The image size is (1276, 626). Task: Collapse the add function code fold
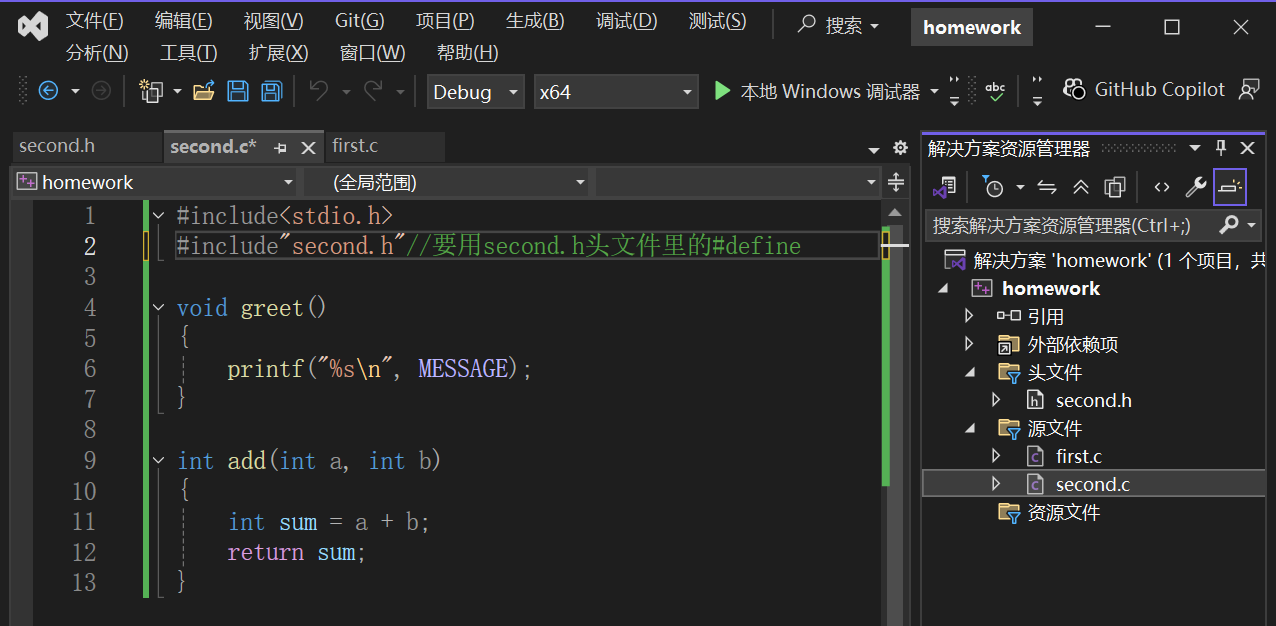158,460
